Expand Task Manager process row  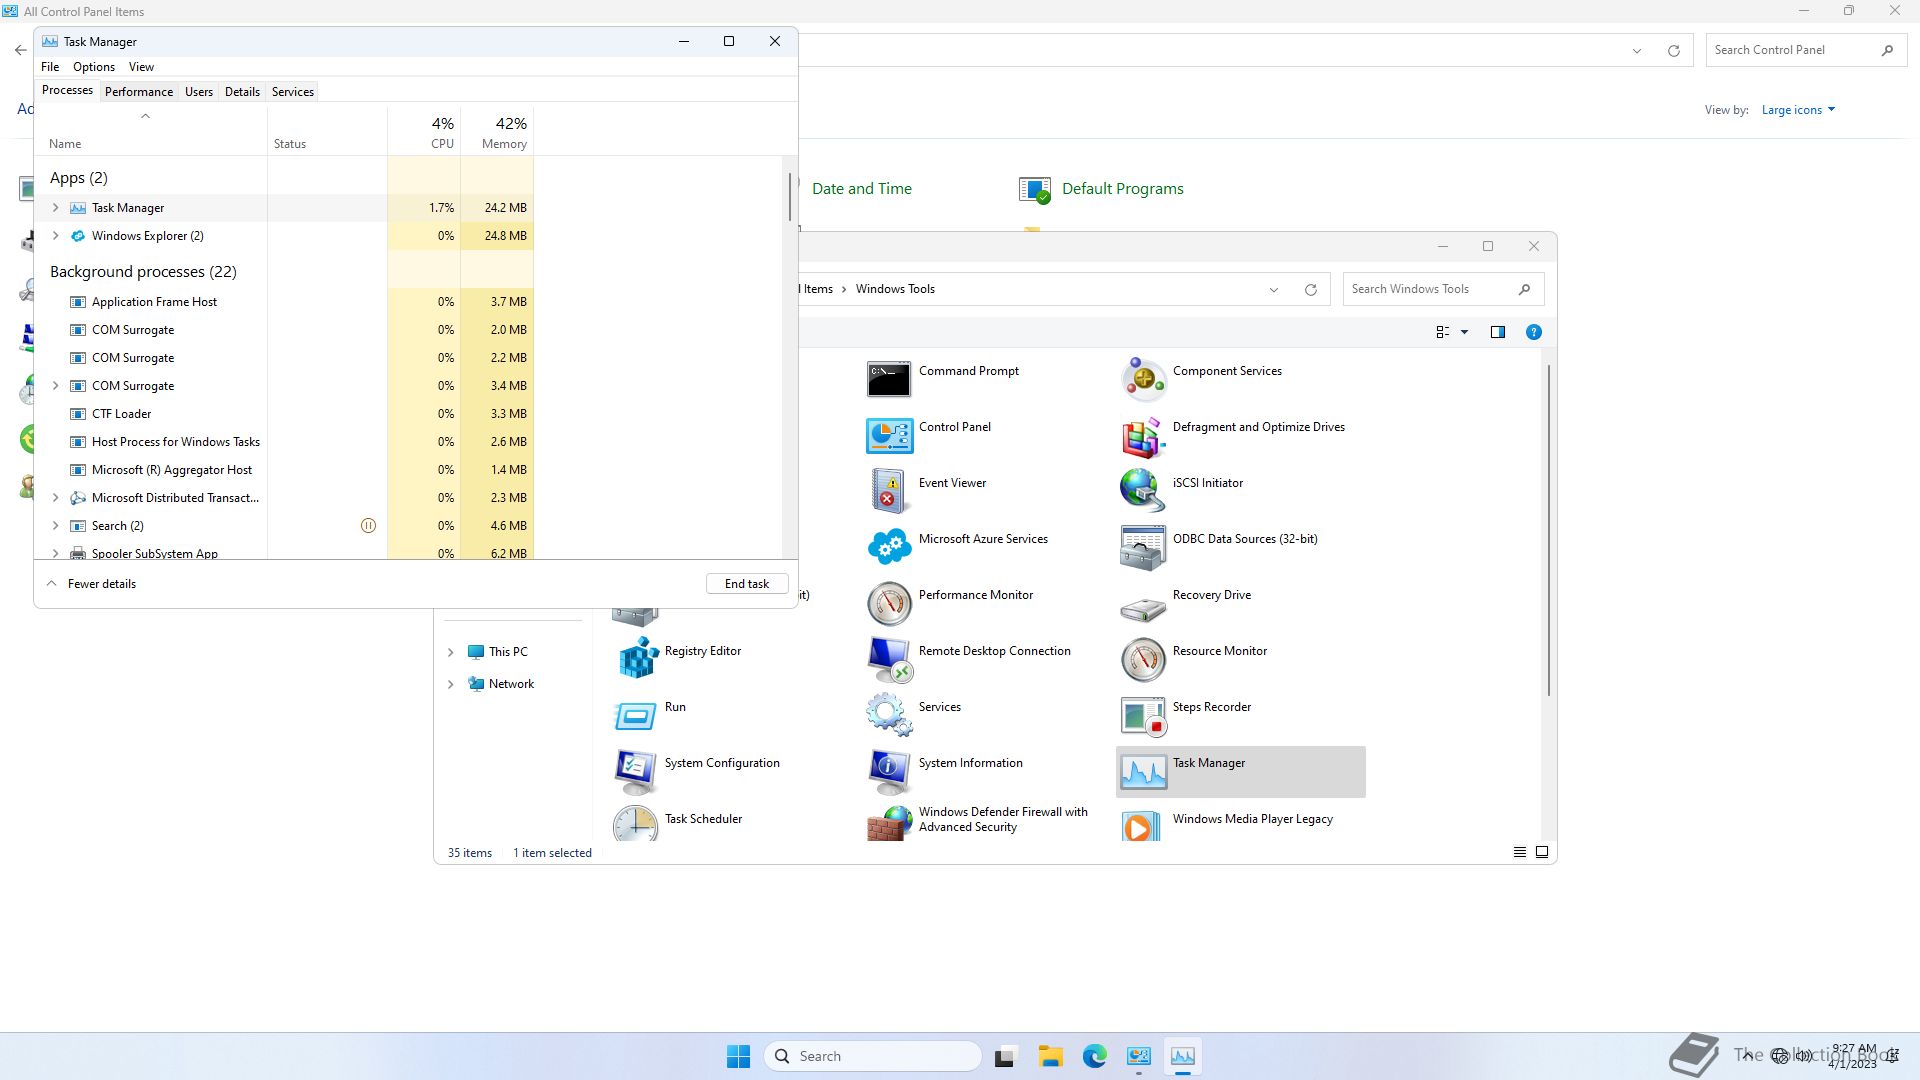(x=55, y=208)
